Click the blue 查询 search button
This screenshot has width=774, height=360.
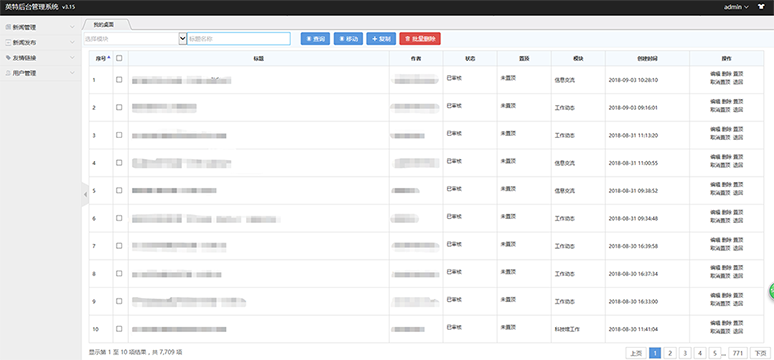pyautogui.click(x=315, y=39)
